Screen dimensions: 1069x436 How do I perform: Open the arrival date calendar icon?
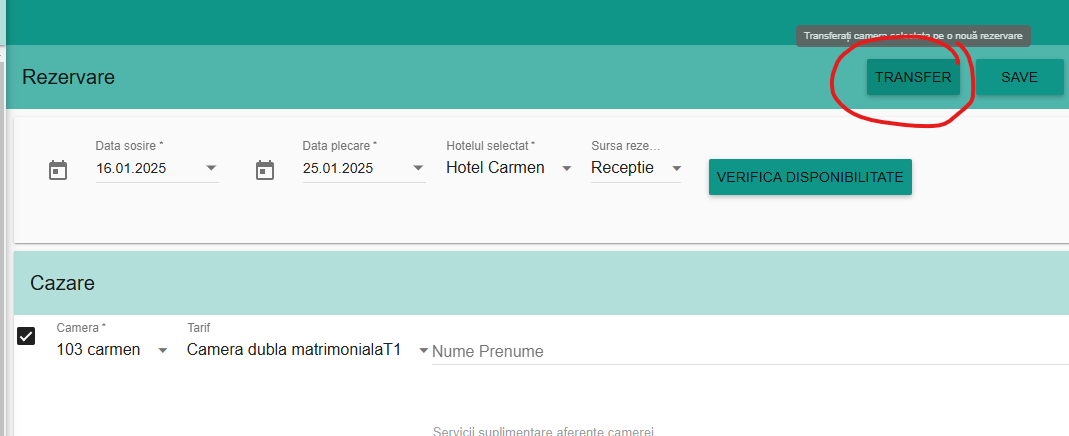coord(58,170)
